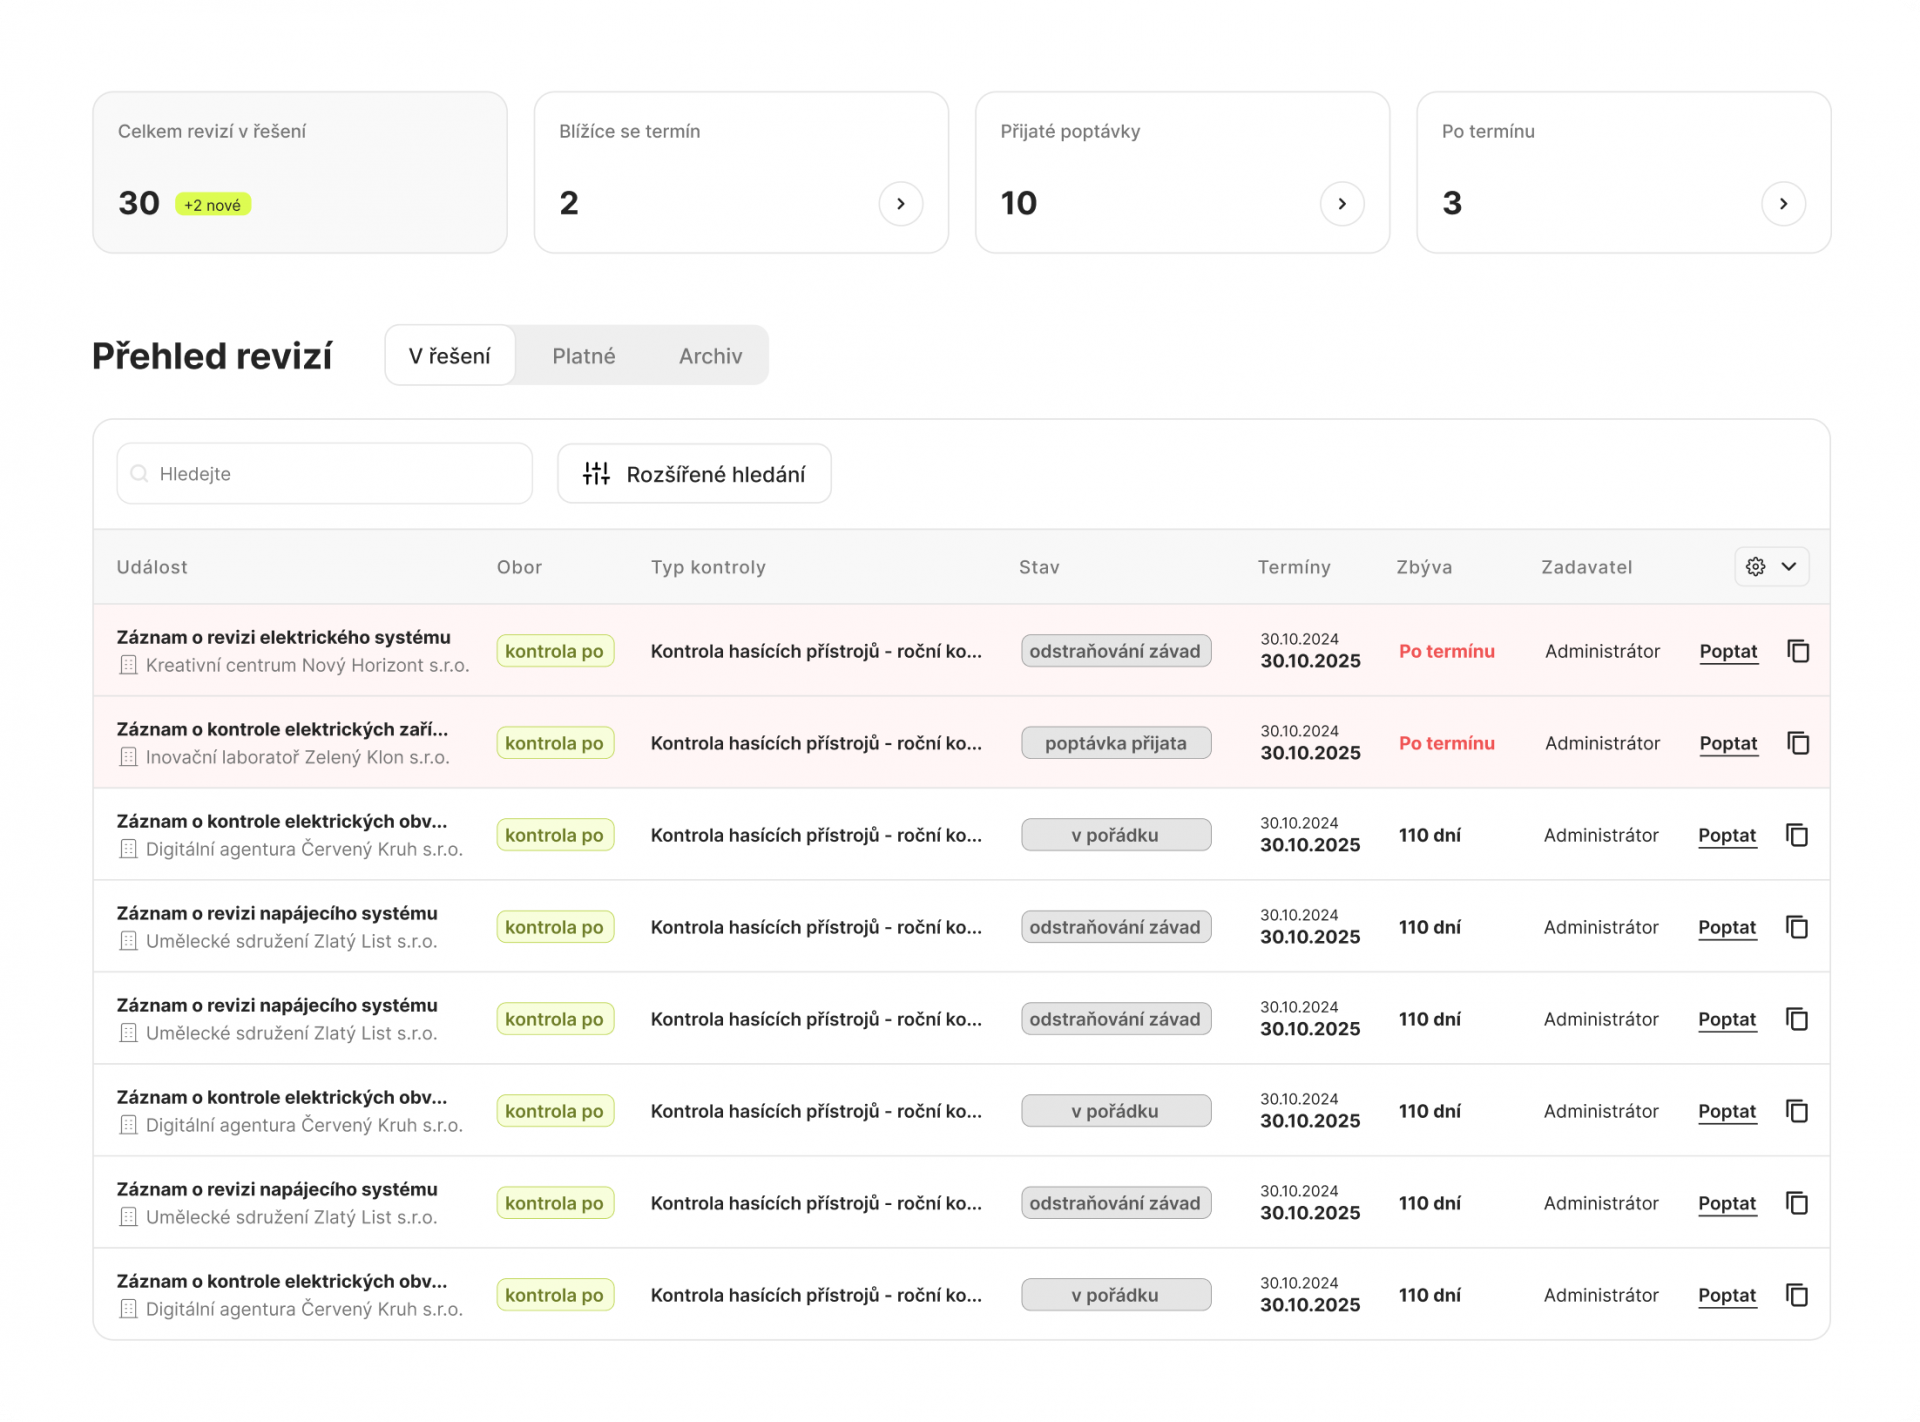Click Poptat link in first row

1728,651
